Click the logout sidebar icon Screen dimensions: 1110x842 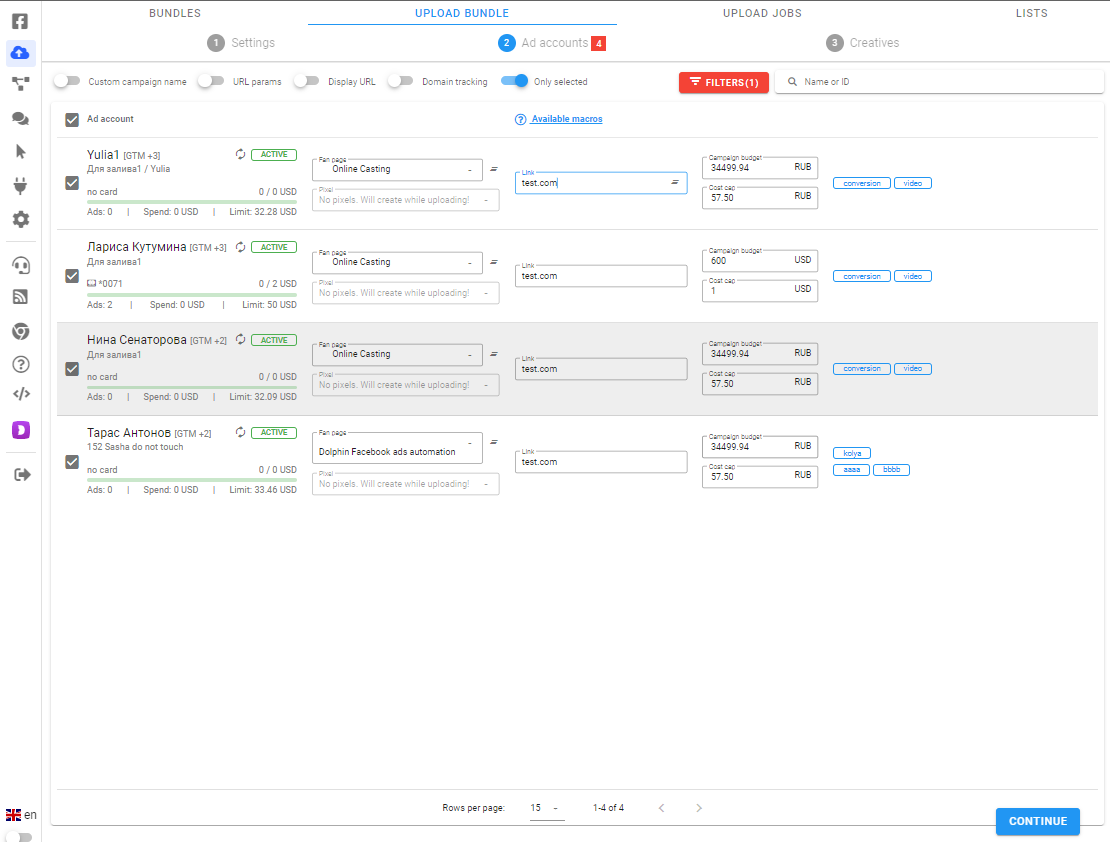[22, 474]
